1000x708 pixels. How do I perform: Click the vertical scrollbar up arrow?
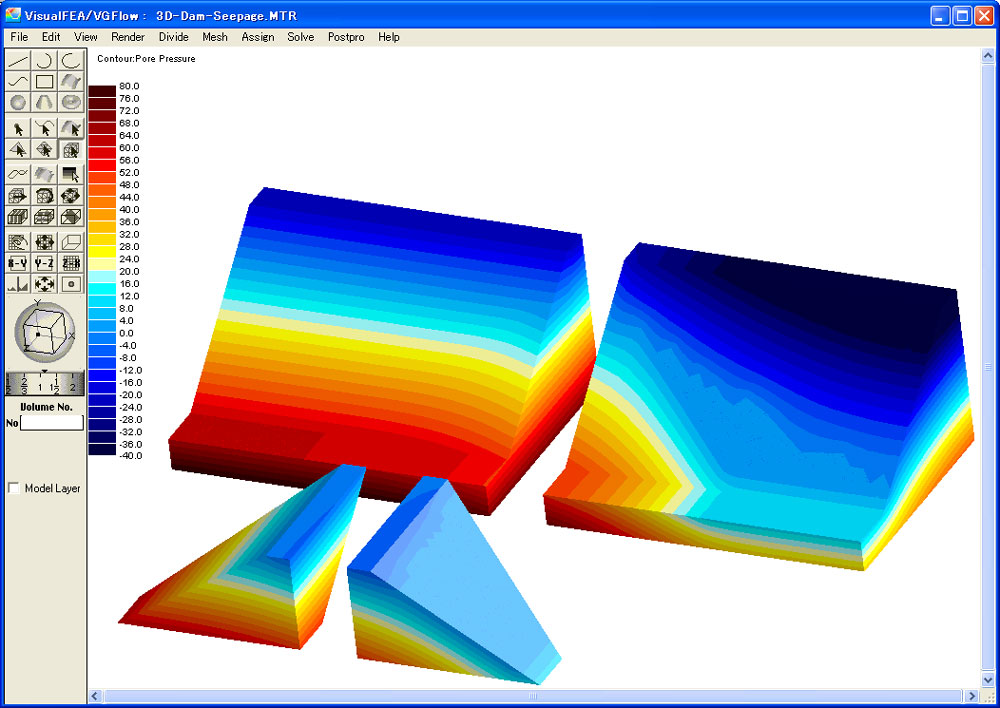(988, 55)
